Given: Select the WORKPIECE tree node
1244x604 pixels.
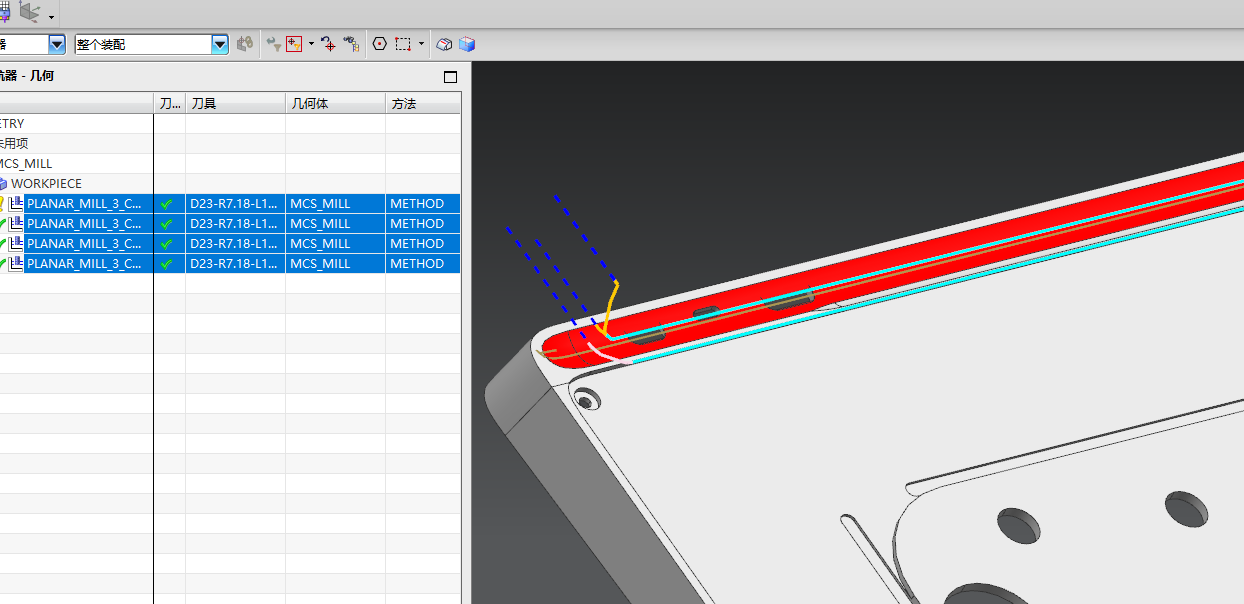Looking at the screenshot, I should point(46,183).
